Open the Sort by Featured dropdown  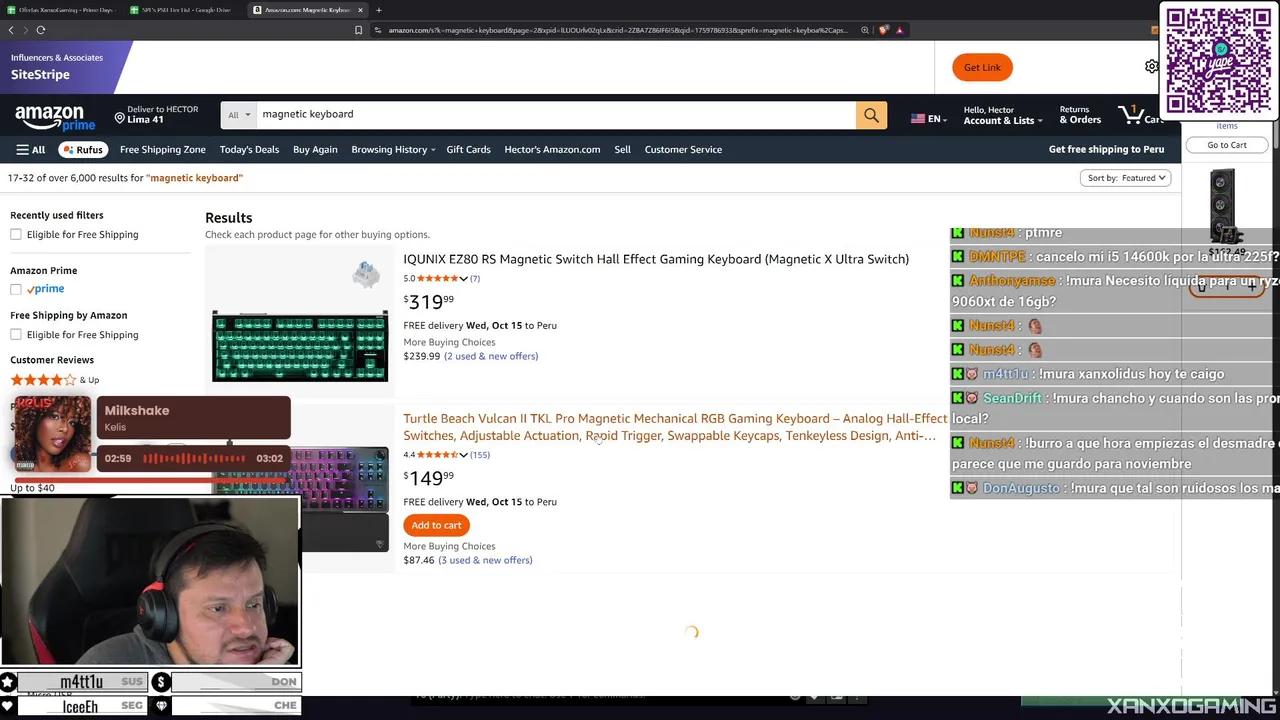1125,178
